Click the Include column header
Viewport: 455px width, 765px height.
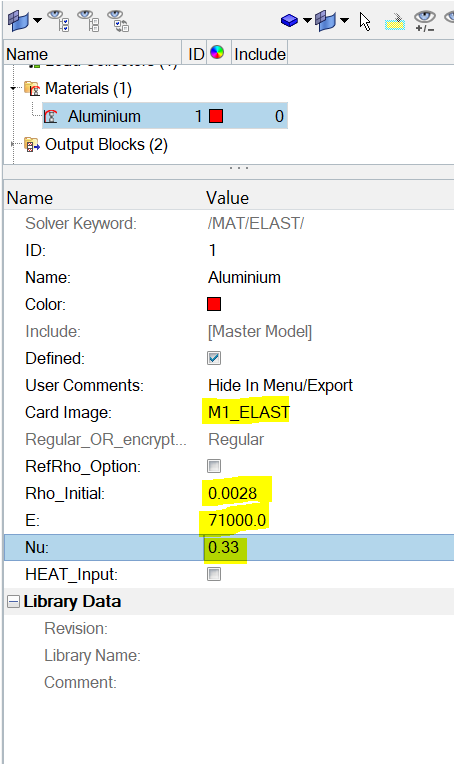coord(259,54)
